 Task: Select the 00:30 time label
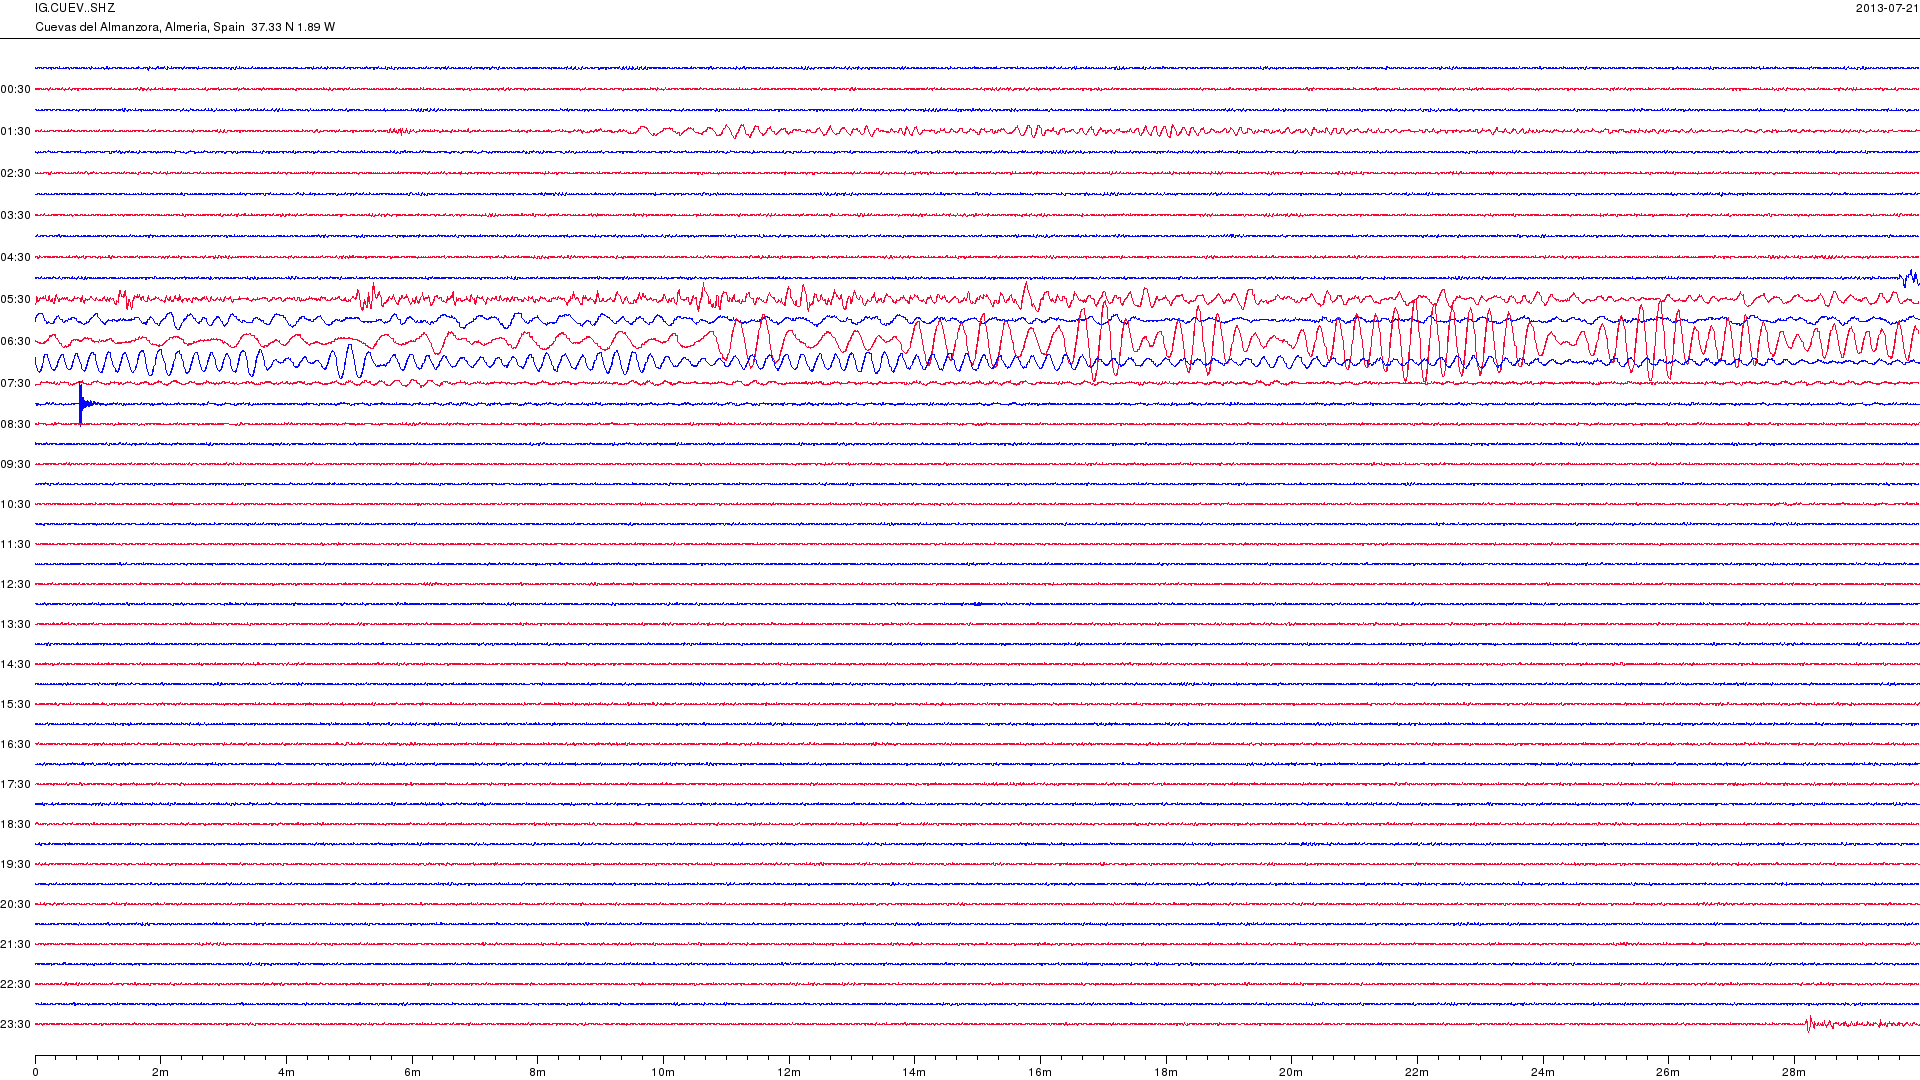(16, 89)
